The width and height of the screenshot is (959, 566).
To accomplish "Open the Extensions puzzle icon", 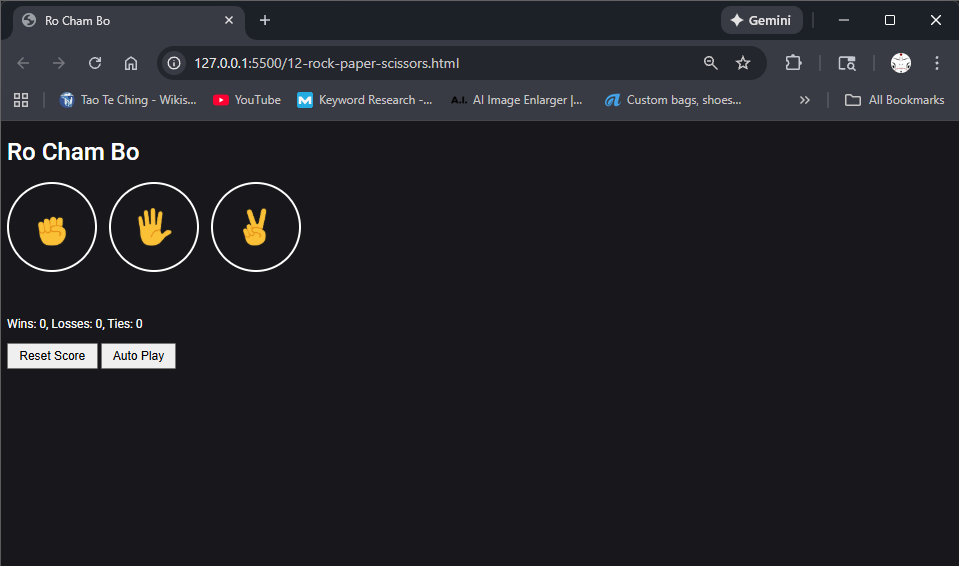I will 793,63.
